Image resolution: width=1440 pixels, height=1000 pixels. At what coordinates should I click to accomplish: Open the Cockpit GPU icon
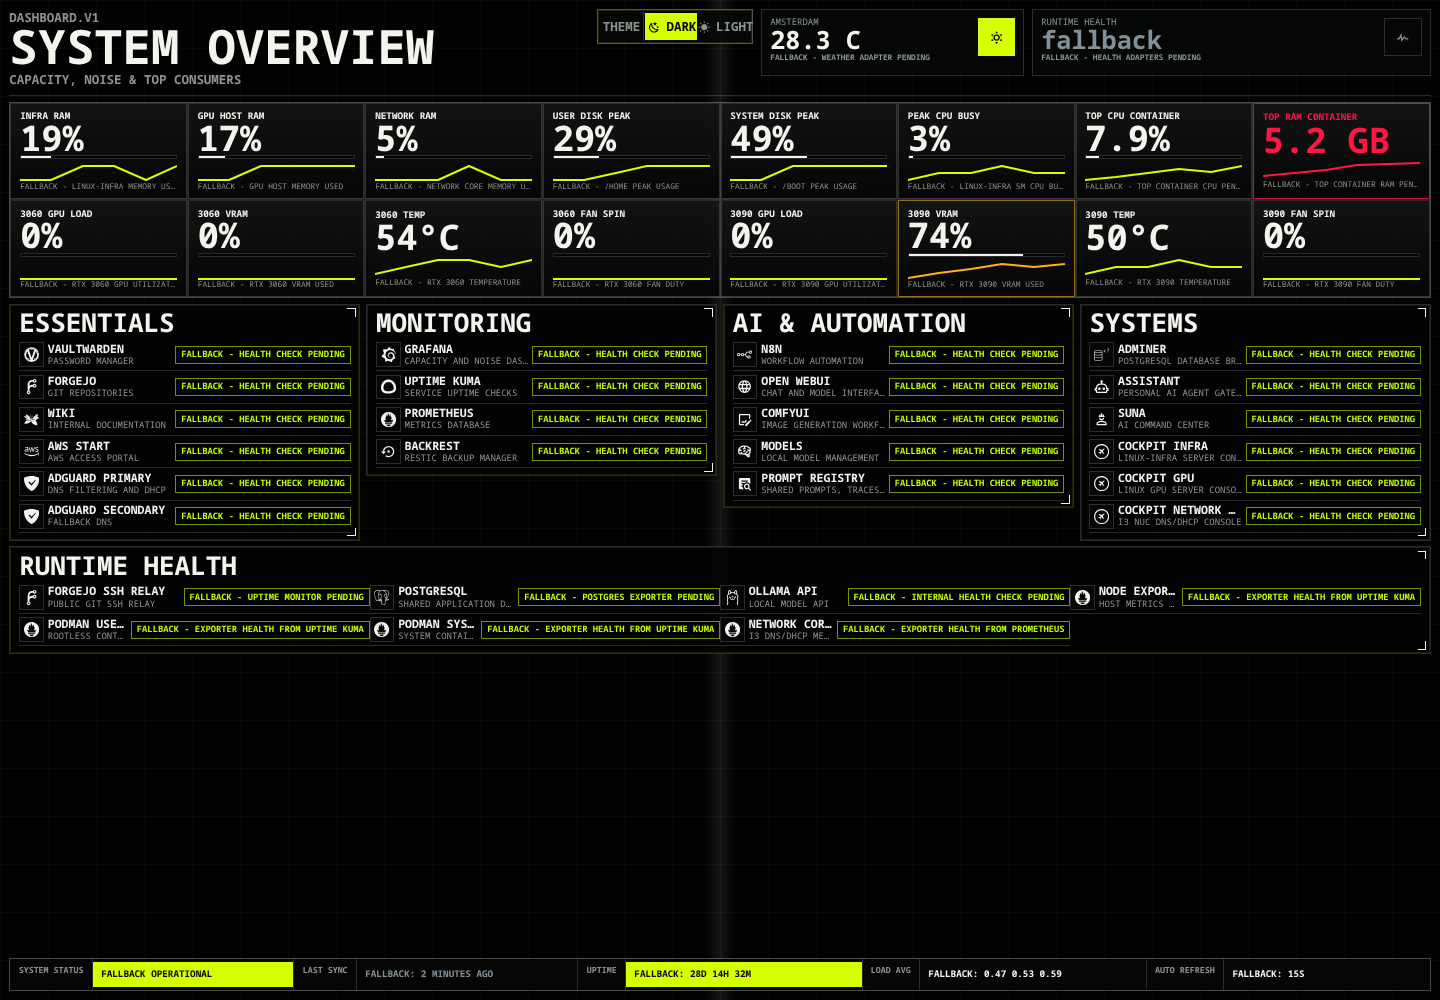[x=1101, y=483]
